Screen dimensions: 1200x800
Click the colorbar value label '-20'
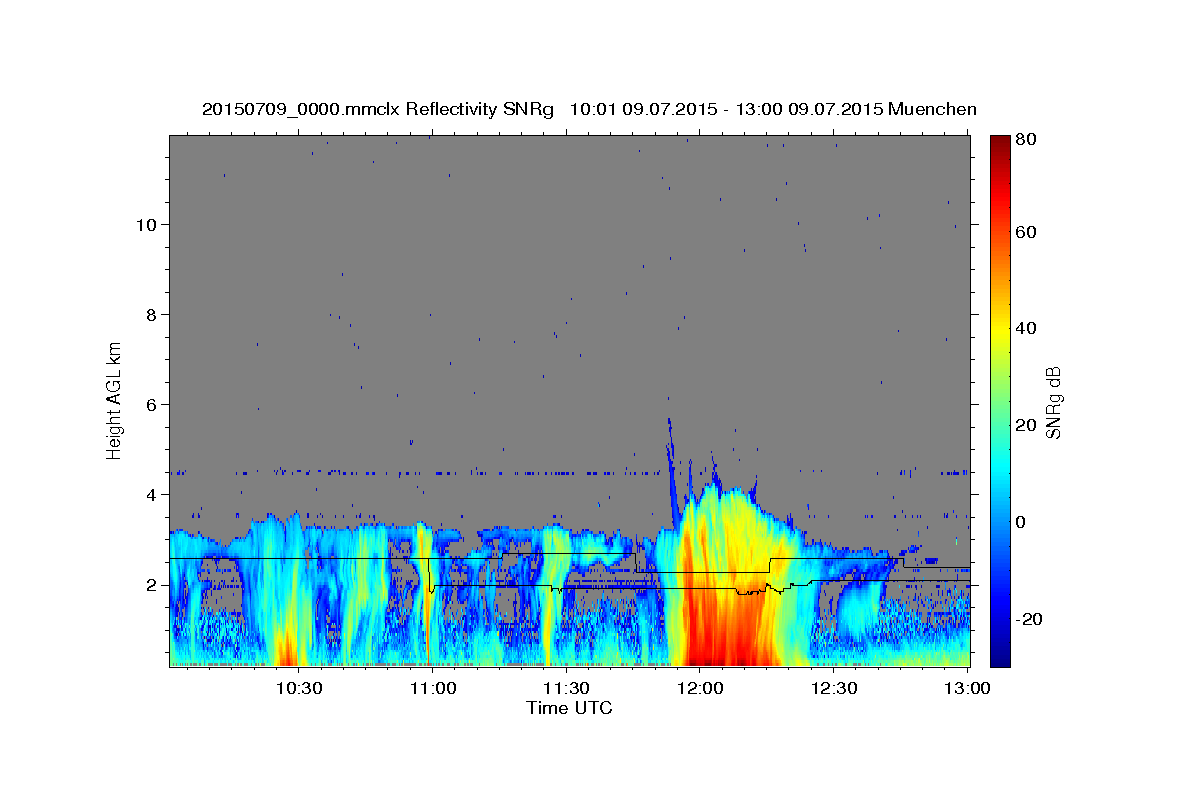[1029, 619]
